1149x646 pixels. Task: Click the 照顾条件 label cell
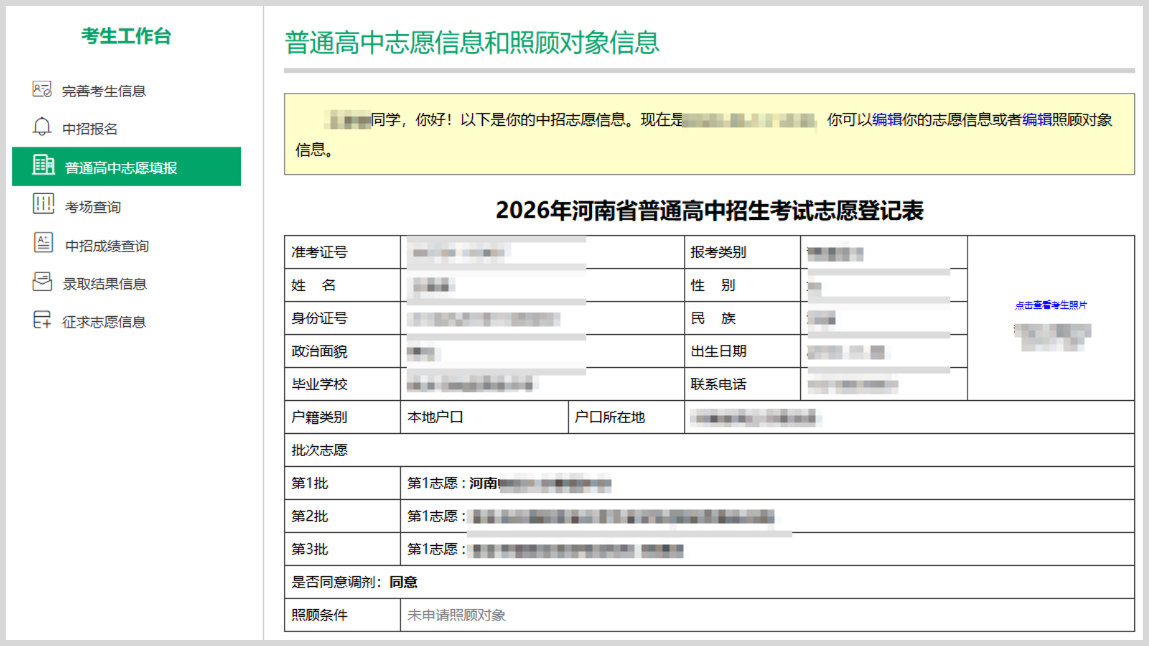click(342, 615)
